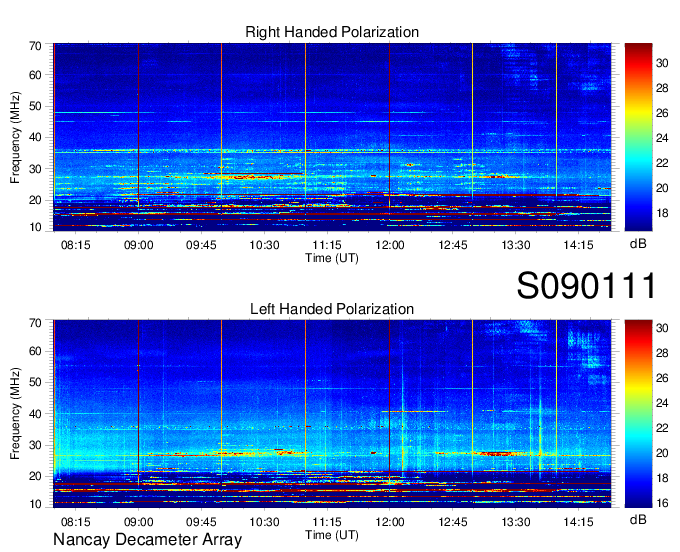The height and width of the screenshot is (552, 680).
Task: Pick the Right Handed Polarization colorbar gradient
Action: point(638,137)
